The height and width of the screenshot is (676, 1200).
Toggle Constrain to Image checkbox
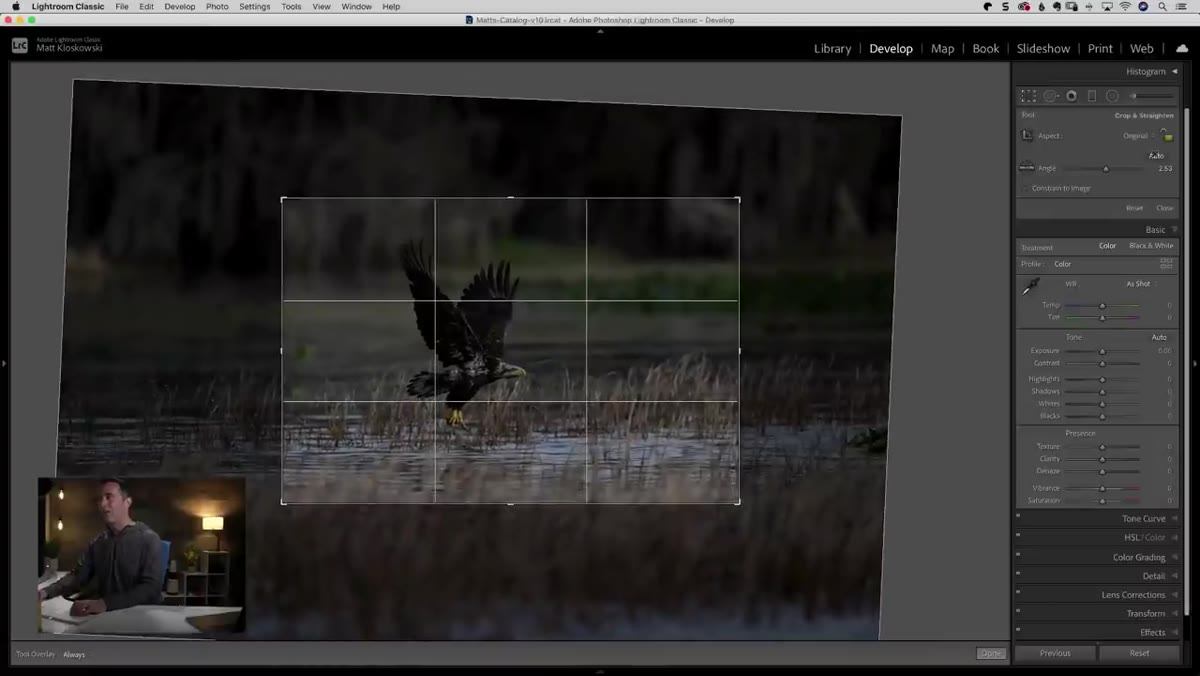pyautogui.click(x=1025, y=188)
